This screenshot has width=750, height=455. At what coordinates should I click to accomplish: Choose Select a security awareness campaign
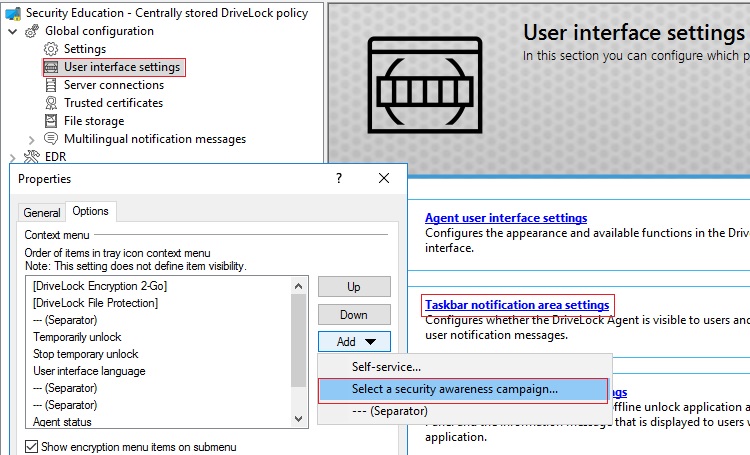[x=455, y=389]
